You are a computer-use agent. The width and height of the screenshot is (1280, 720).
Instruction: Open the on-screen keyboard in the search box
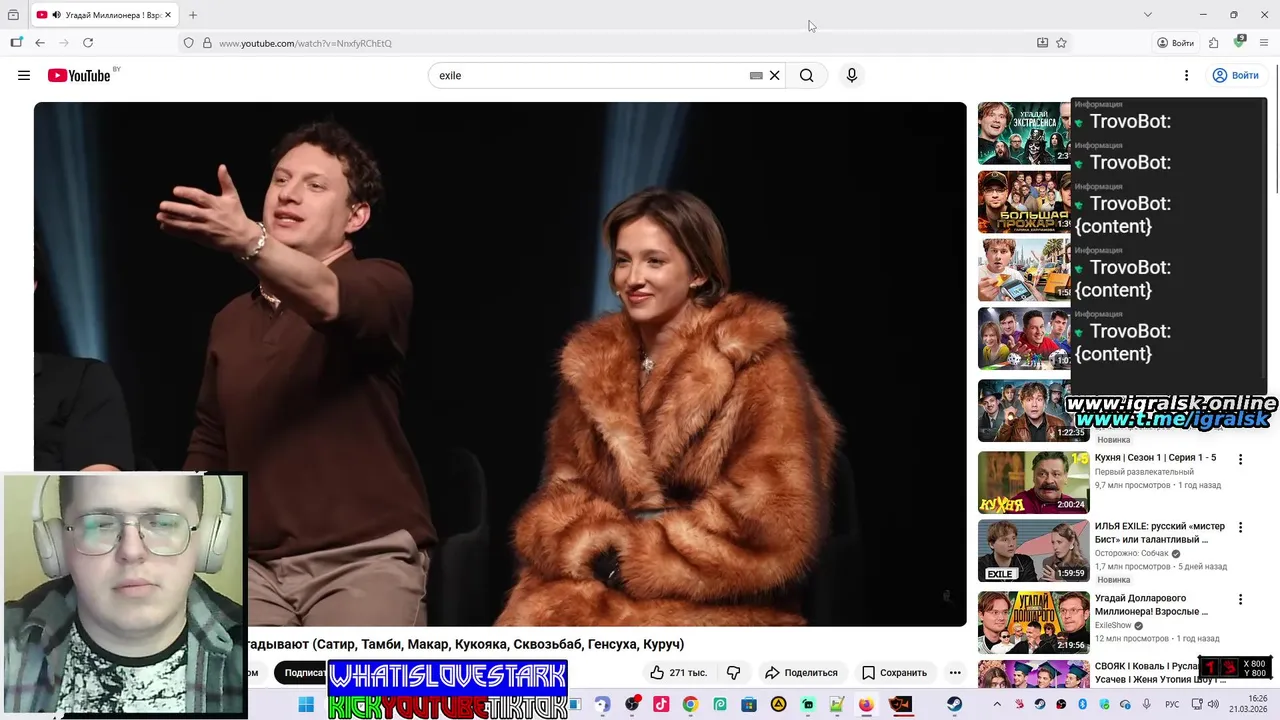click(x=756, y=75)
